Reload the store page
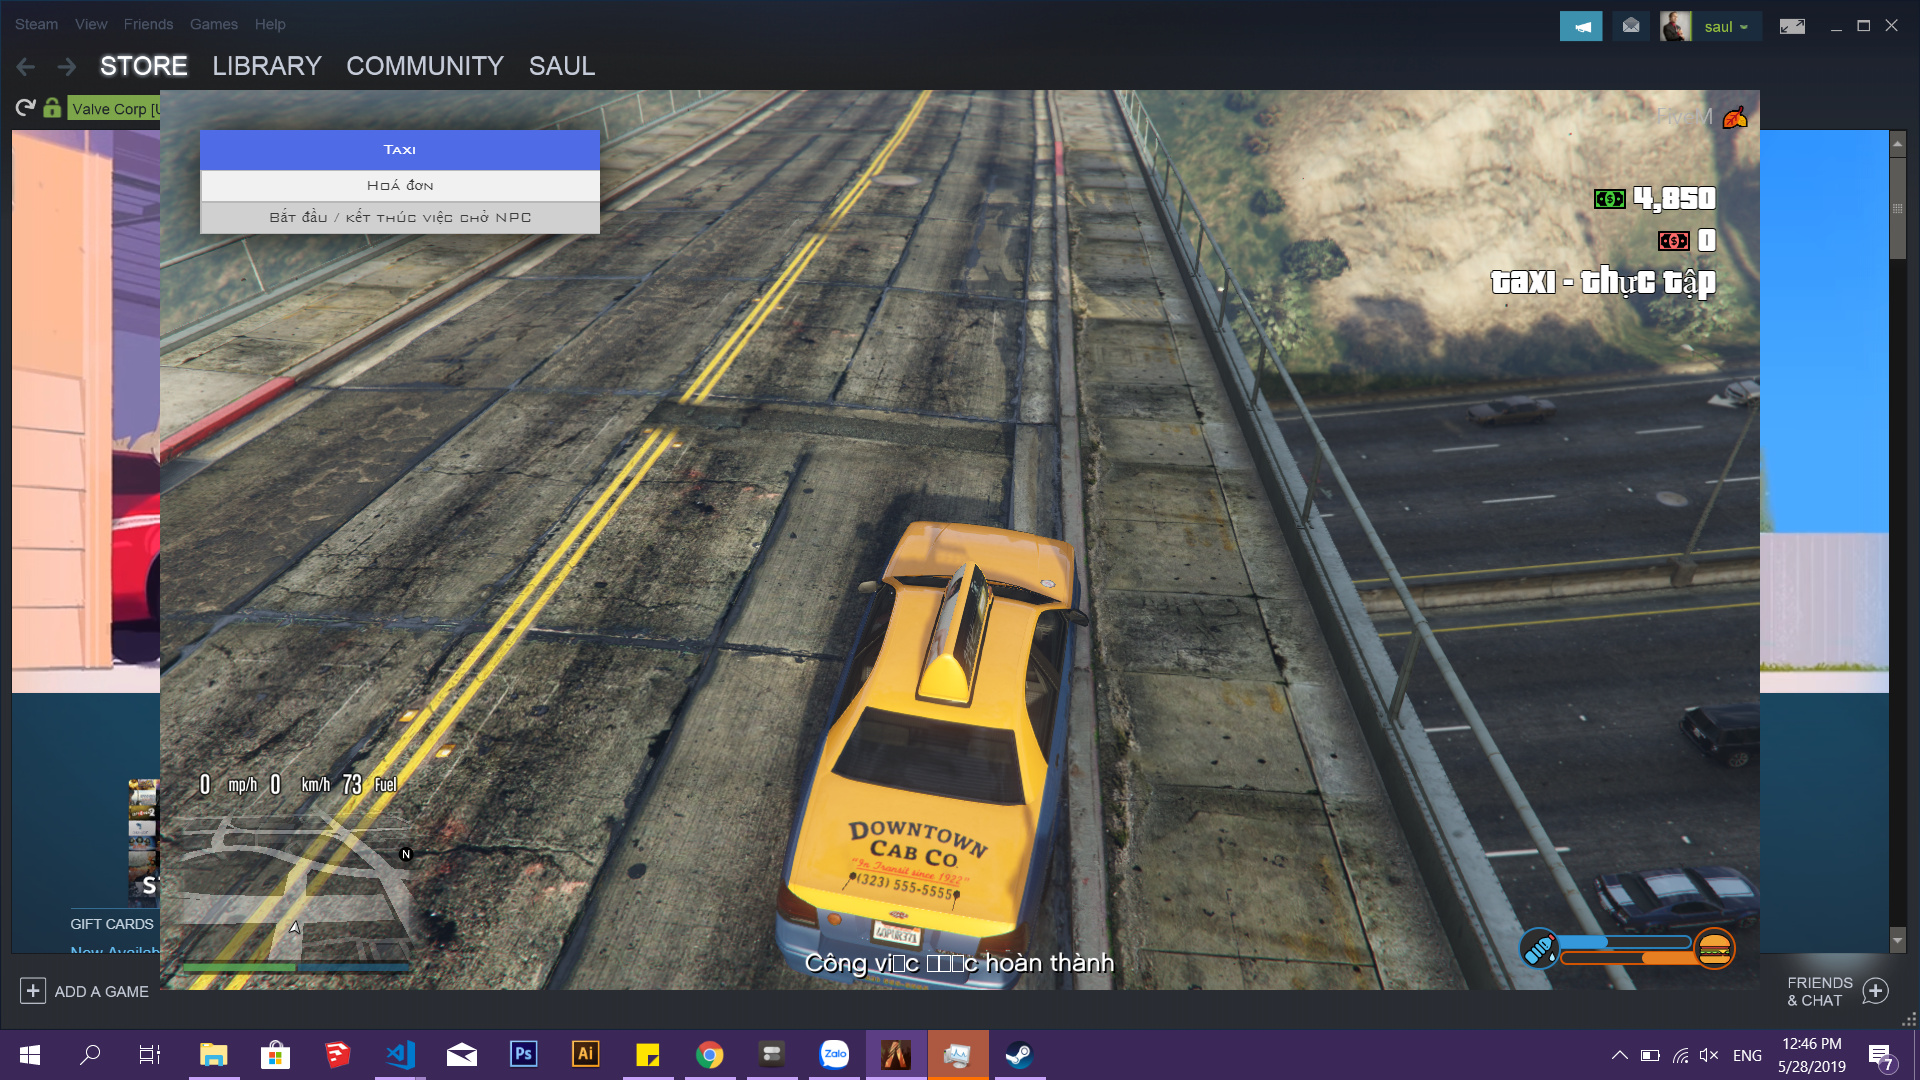 [x=25, y=108]
